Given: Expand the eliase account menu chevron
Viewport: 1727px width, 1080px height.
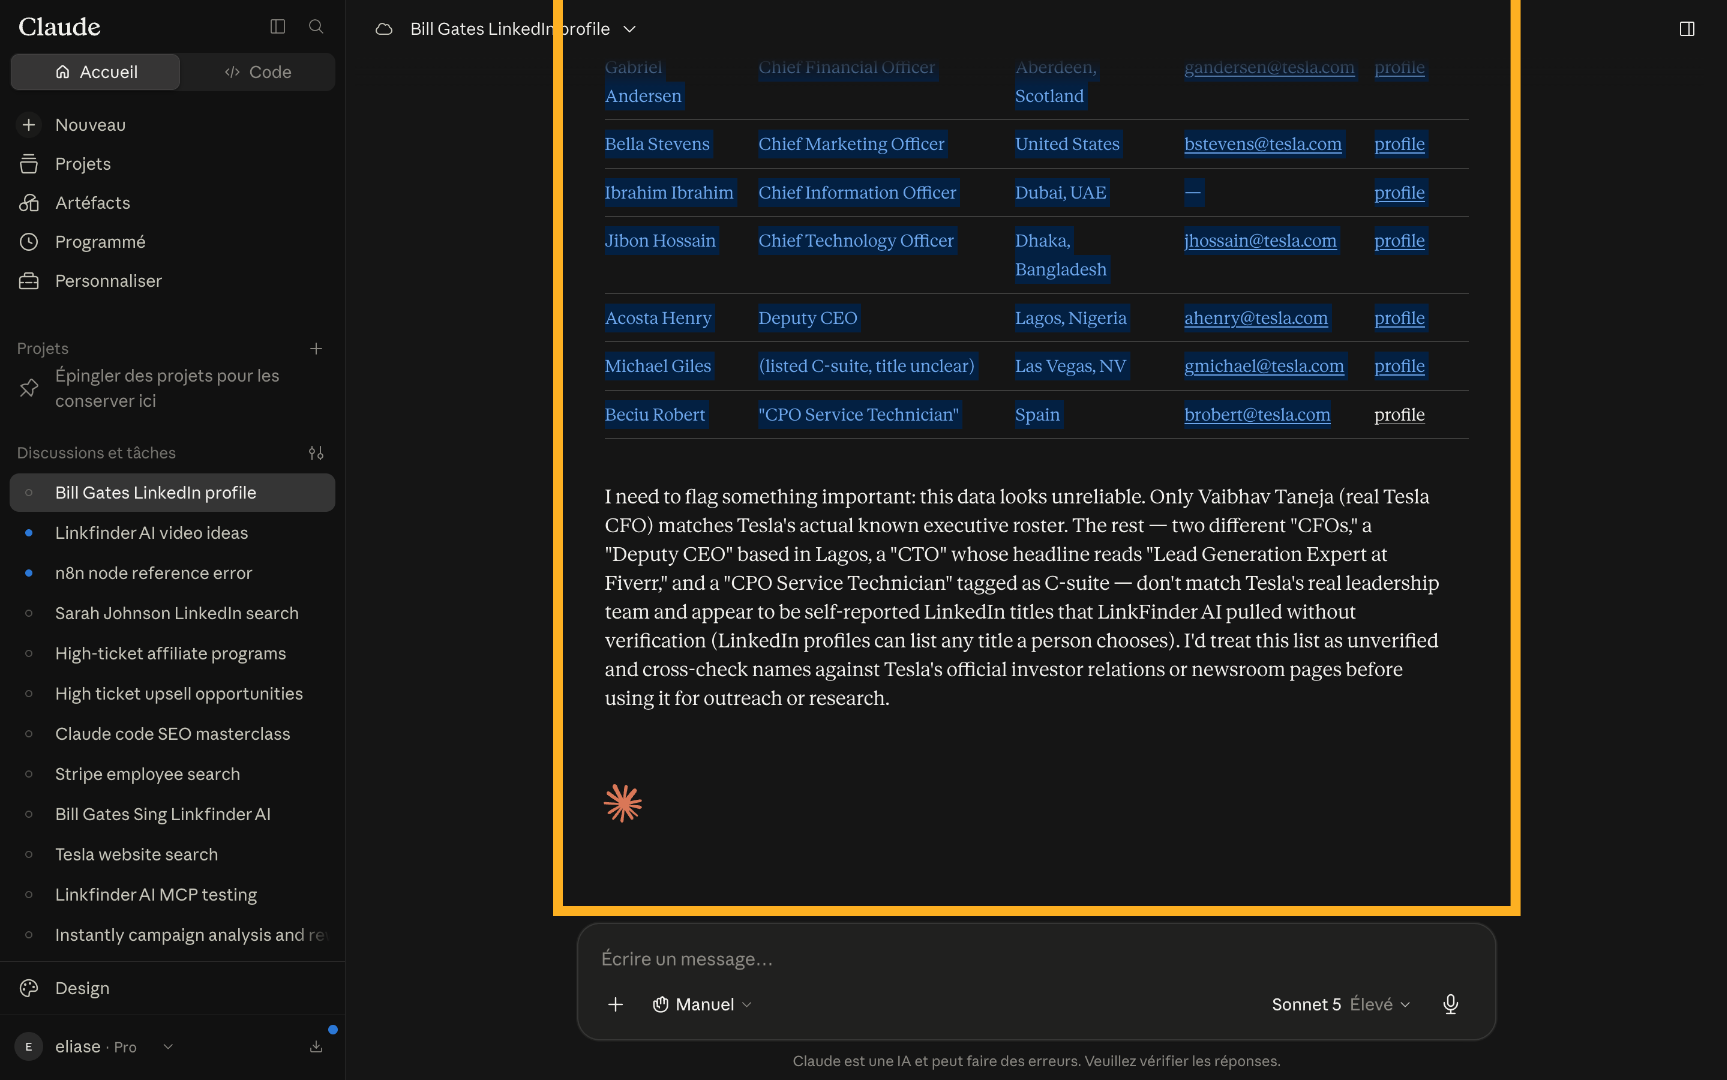Looking at the screenshot, I should click(x=168, y=1047).
